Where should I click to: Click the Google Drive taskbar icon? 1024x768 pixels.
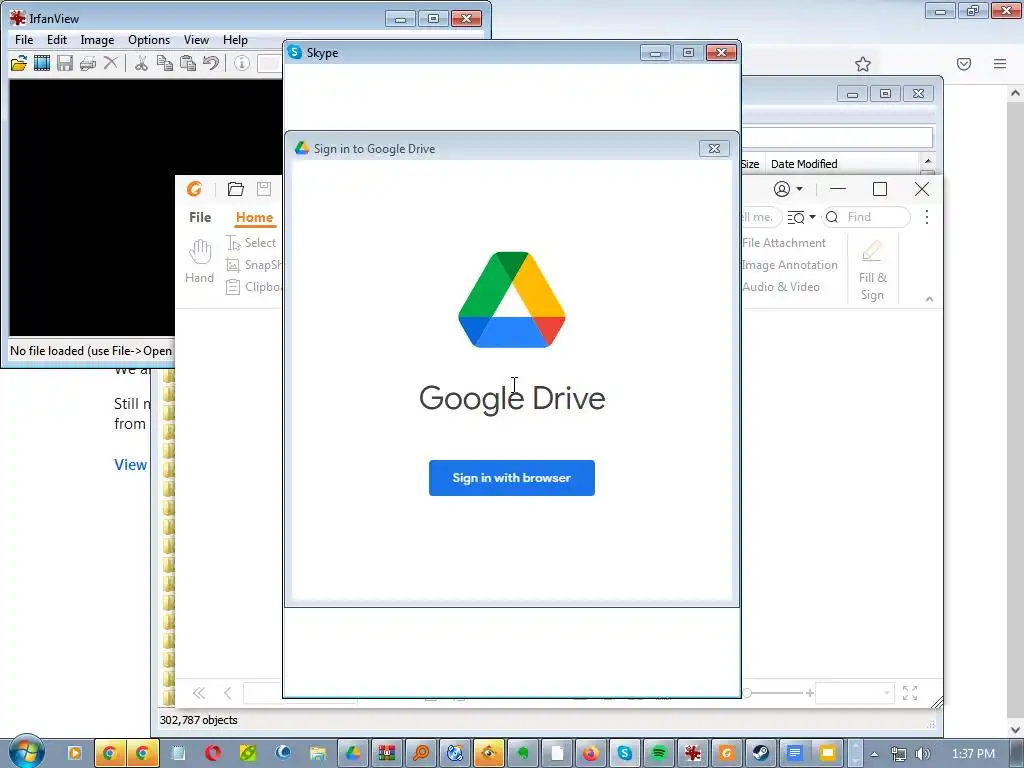pyautogui.click(x=353, y=754)
